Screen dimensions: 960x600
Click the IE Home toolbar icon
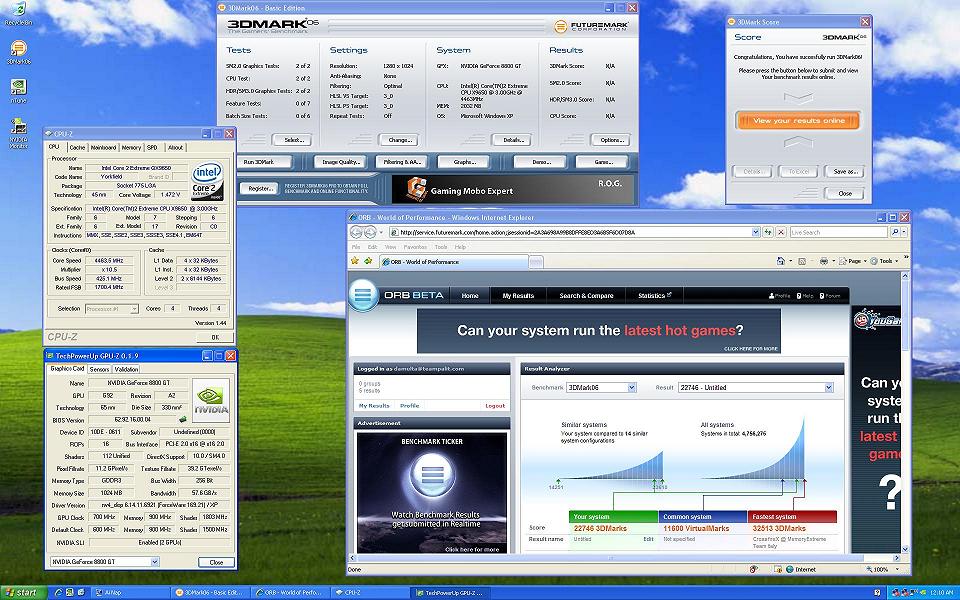pos(781,261)
